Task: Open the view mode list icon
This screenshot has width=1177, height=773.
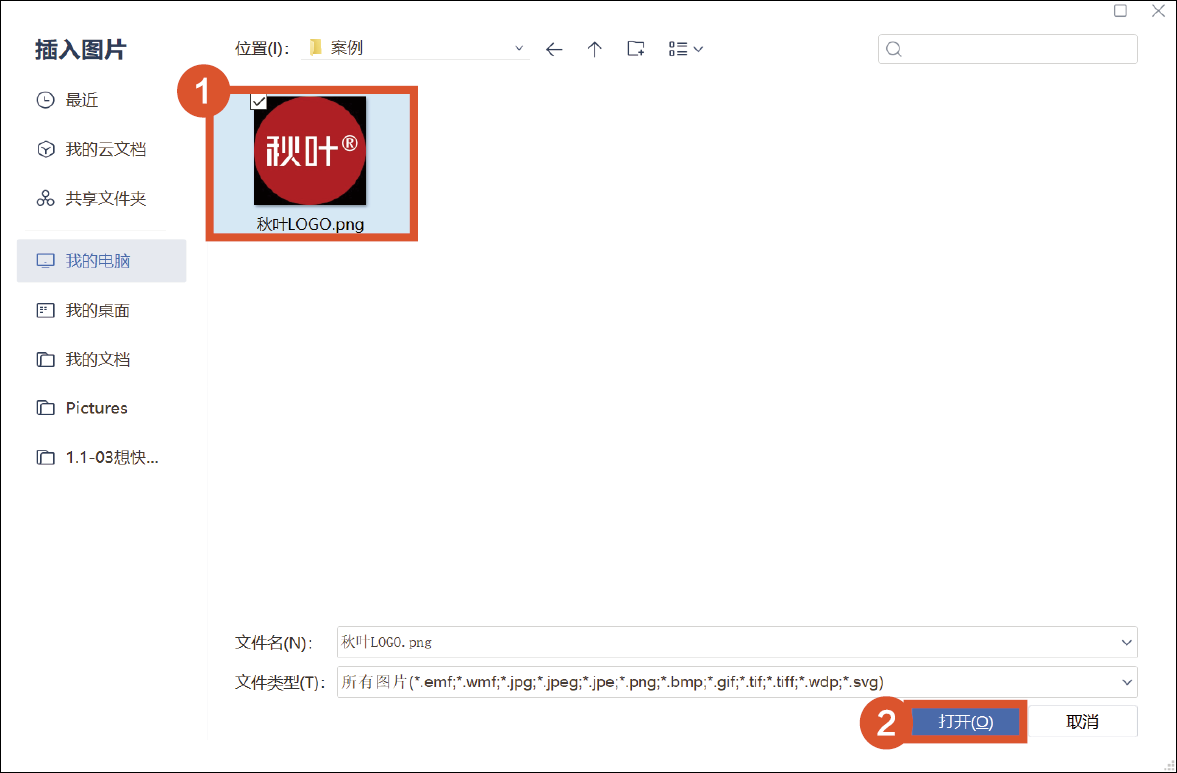Action: [x=685, y=49]
